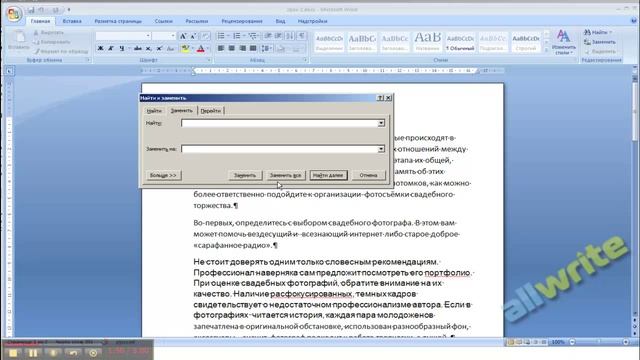Open the font color dropdown arrow
640x360 pixels.
coord(208,49)
